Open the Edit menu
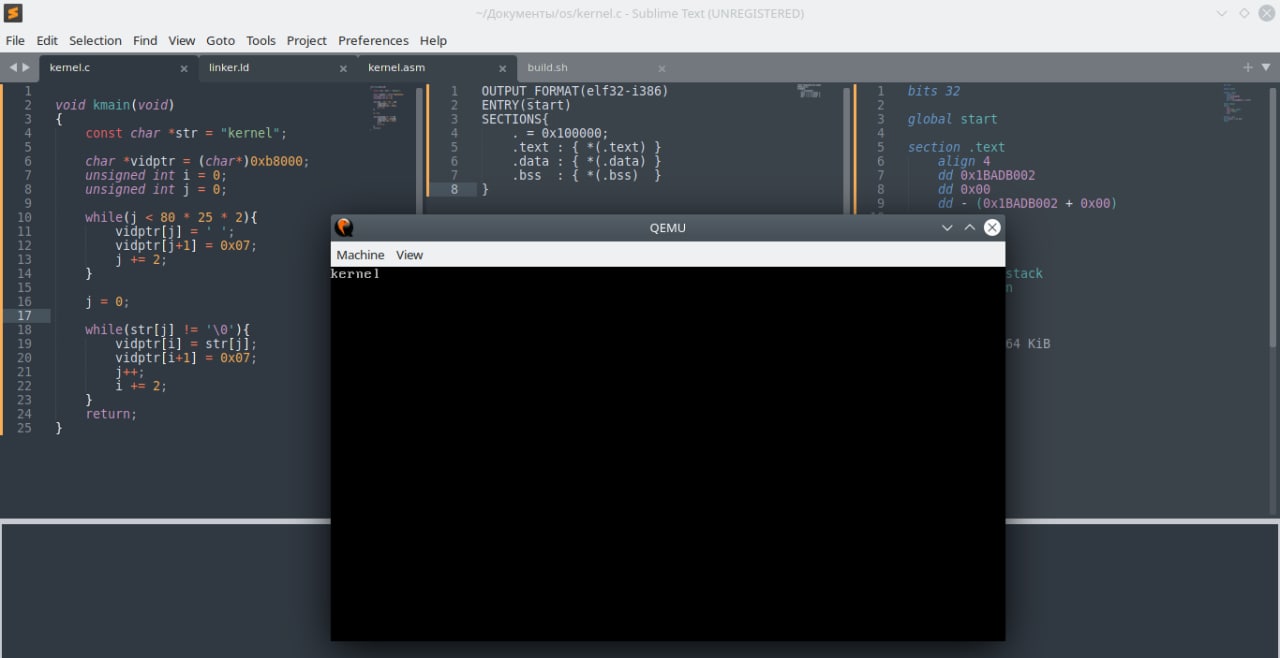Image resolution: width=1280 pixels, height=658 pixels. (47, 40)
